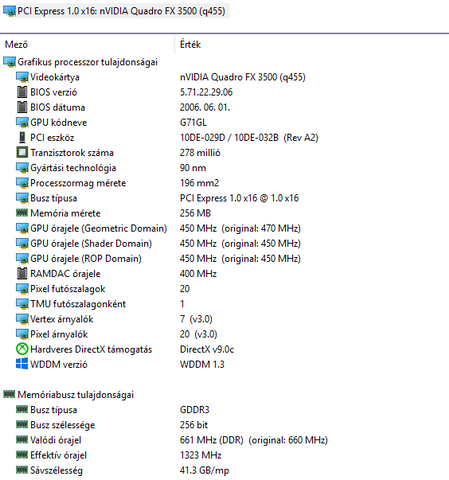Select the PCI Express 1.0 x16 device title
The image size is (449, 480).
tap(121, 11)
